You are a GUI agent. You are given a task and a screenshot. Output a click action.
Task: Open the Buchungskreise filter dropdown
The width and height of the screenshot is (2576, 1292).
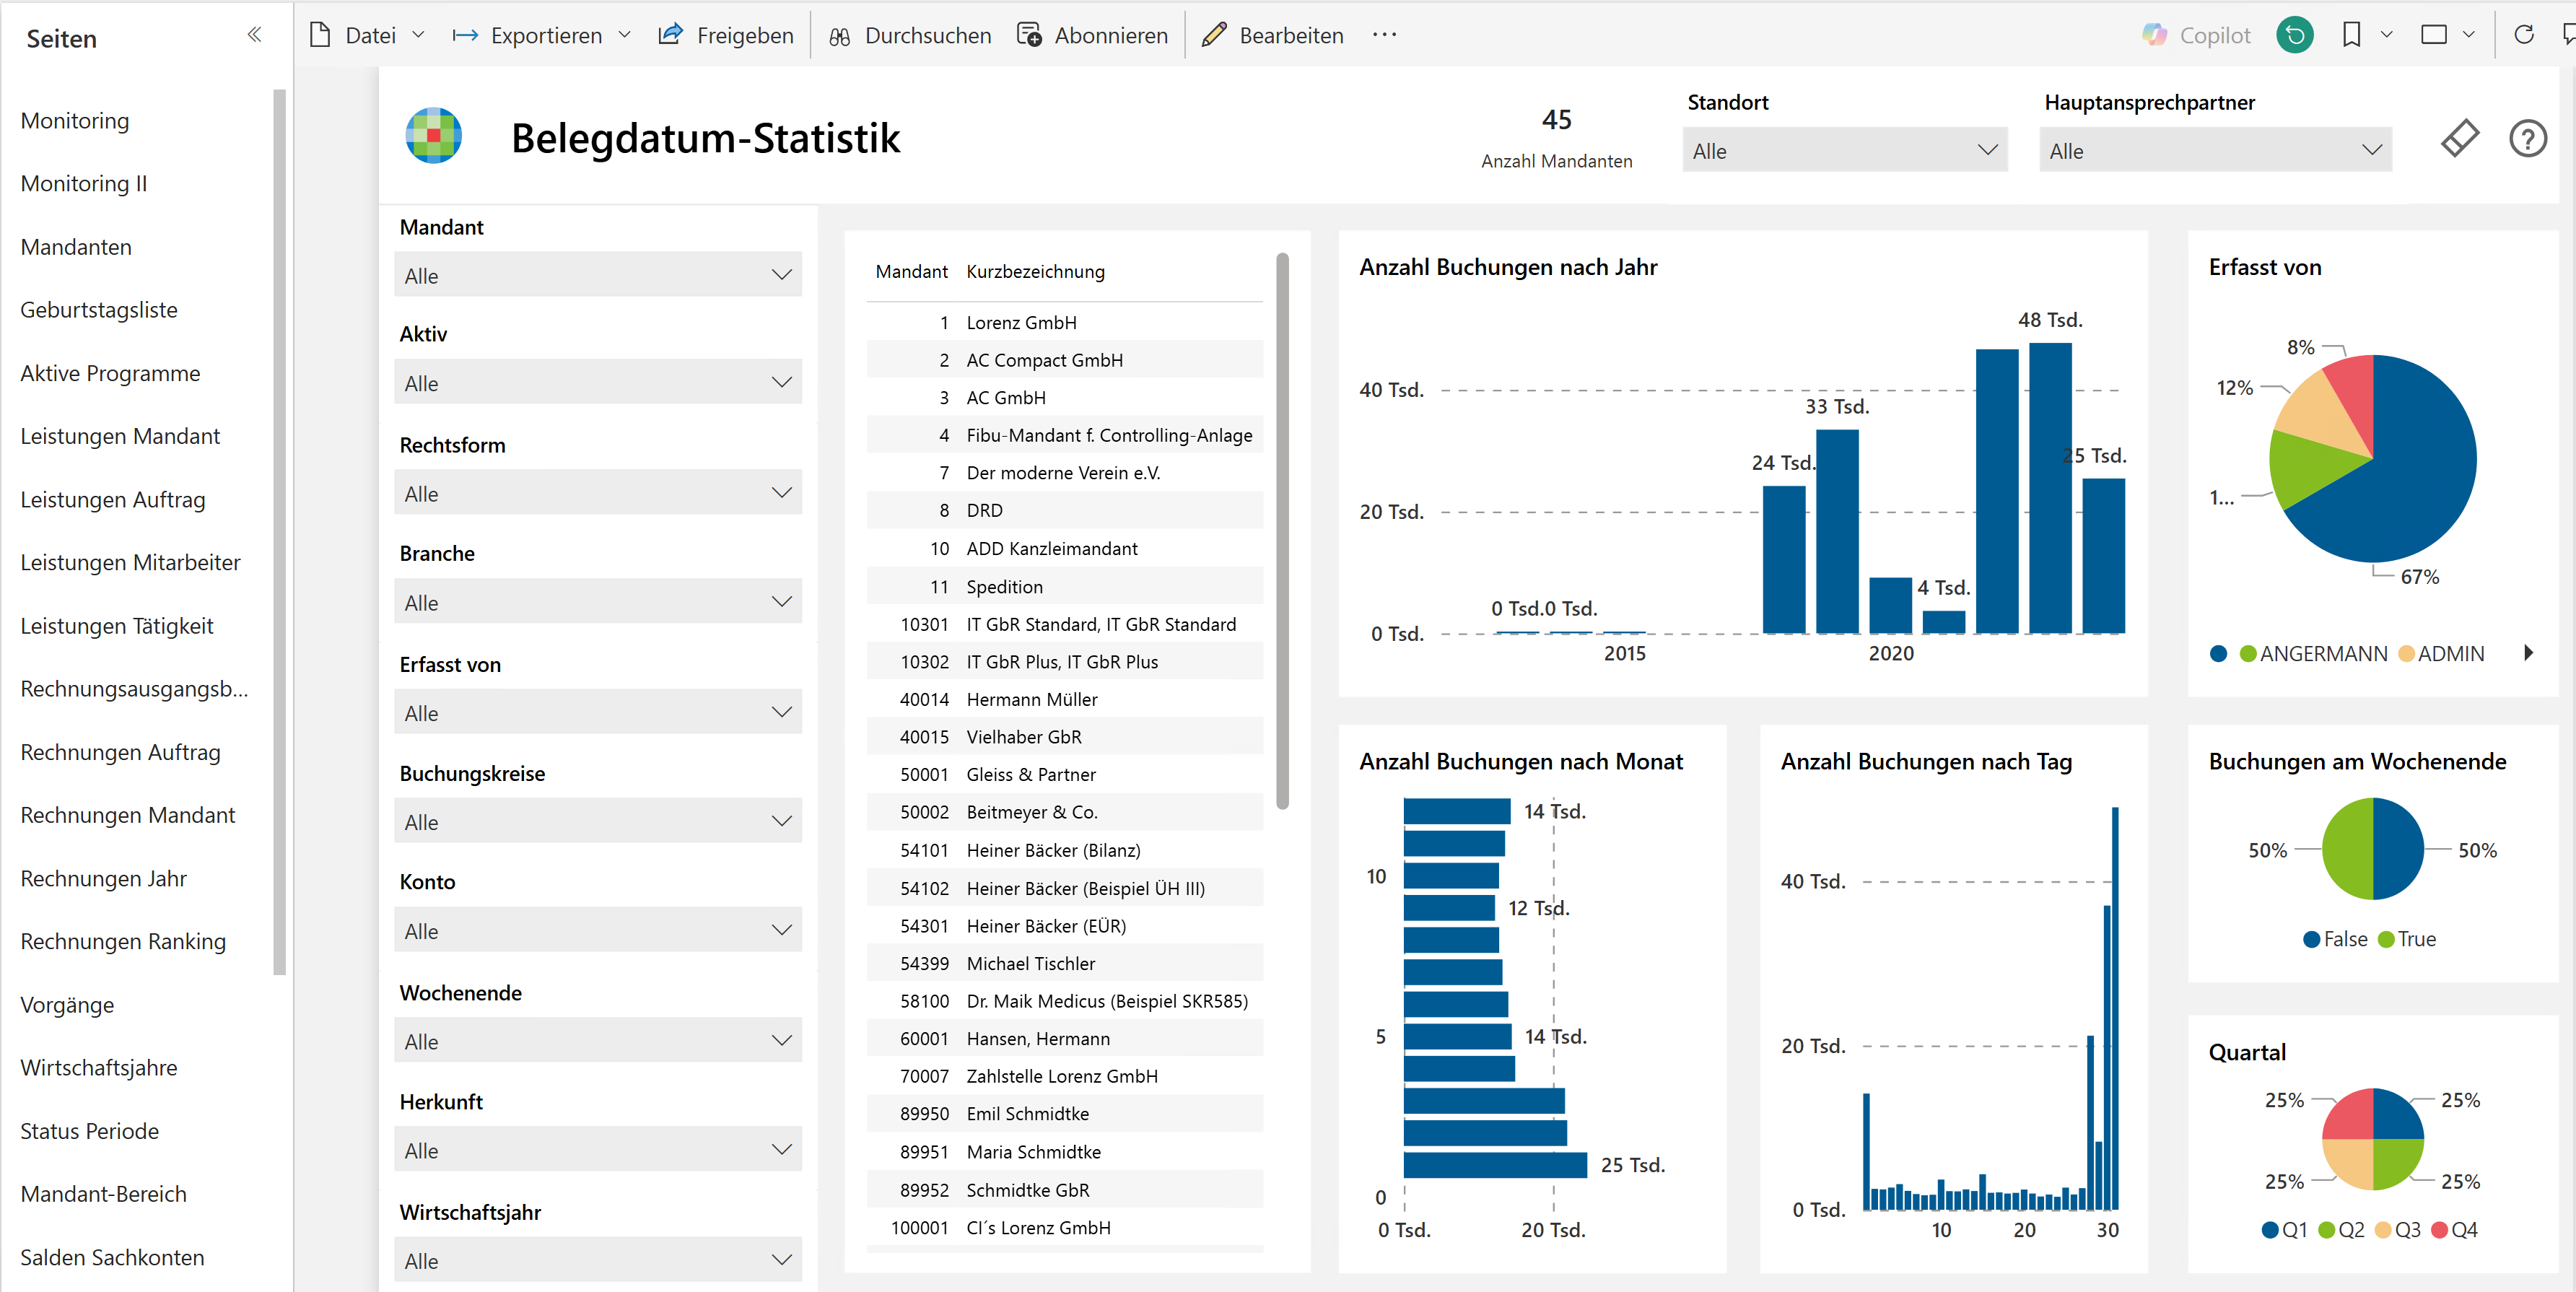pos(598,821)
